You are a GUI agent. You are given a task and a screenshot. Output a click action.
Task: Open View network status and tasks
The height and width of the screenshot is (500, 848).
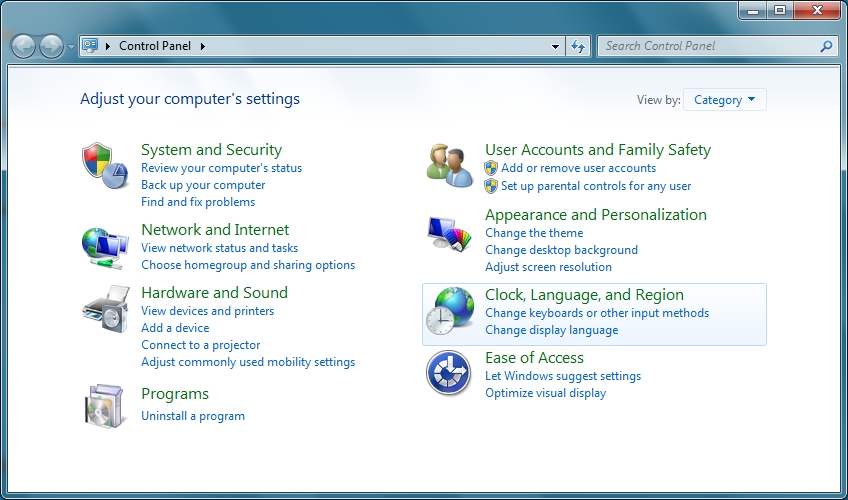220,248
